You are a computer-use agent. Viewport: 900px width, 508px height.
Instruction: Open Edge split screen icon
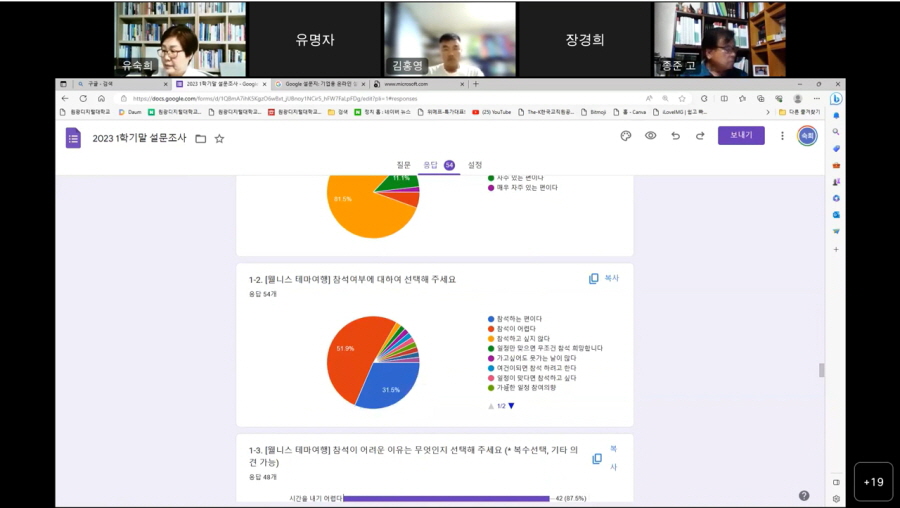(724, 99)
